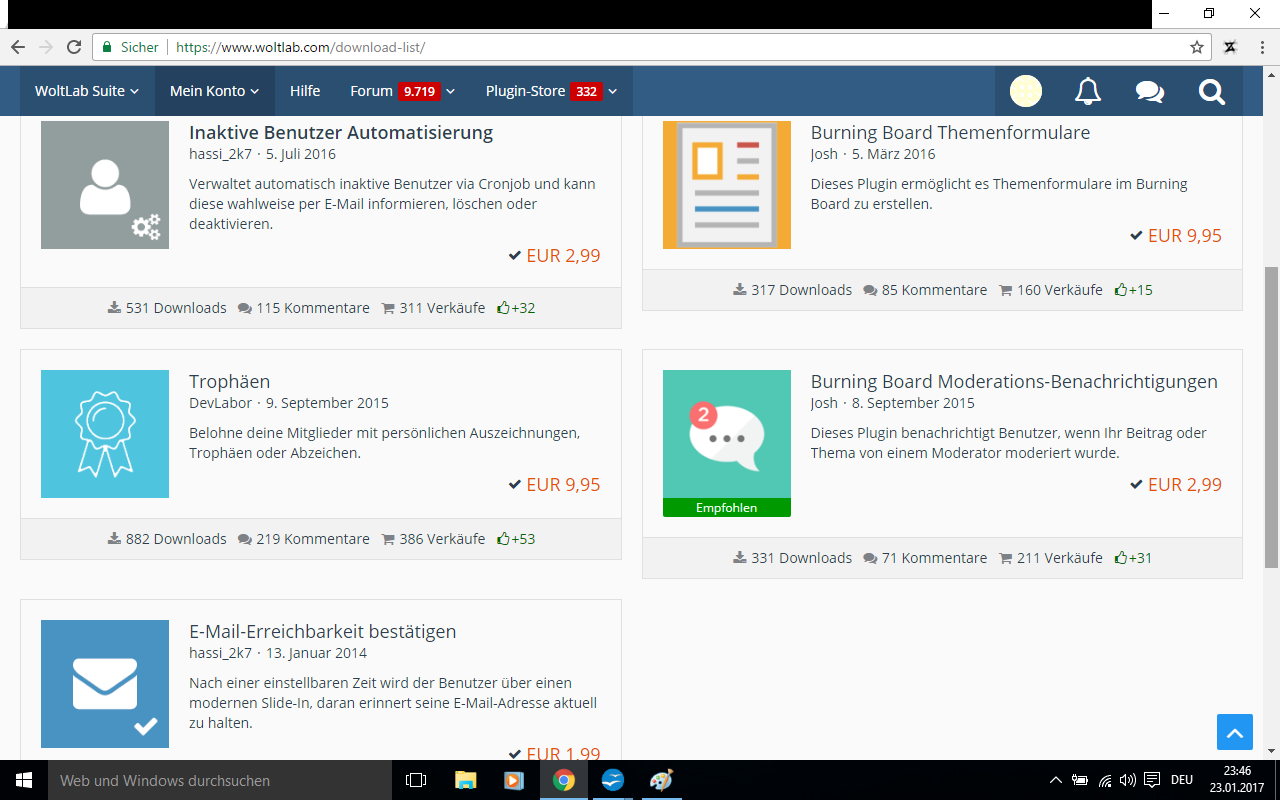1280x800 pixels.
Task: Open the notifications bell icon
Action: (1087, 92)
